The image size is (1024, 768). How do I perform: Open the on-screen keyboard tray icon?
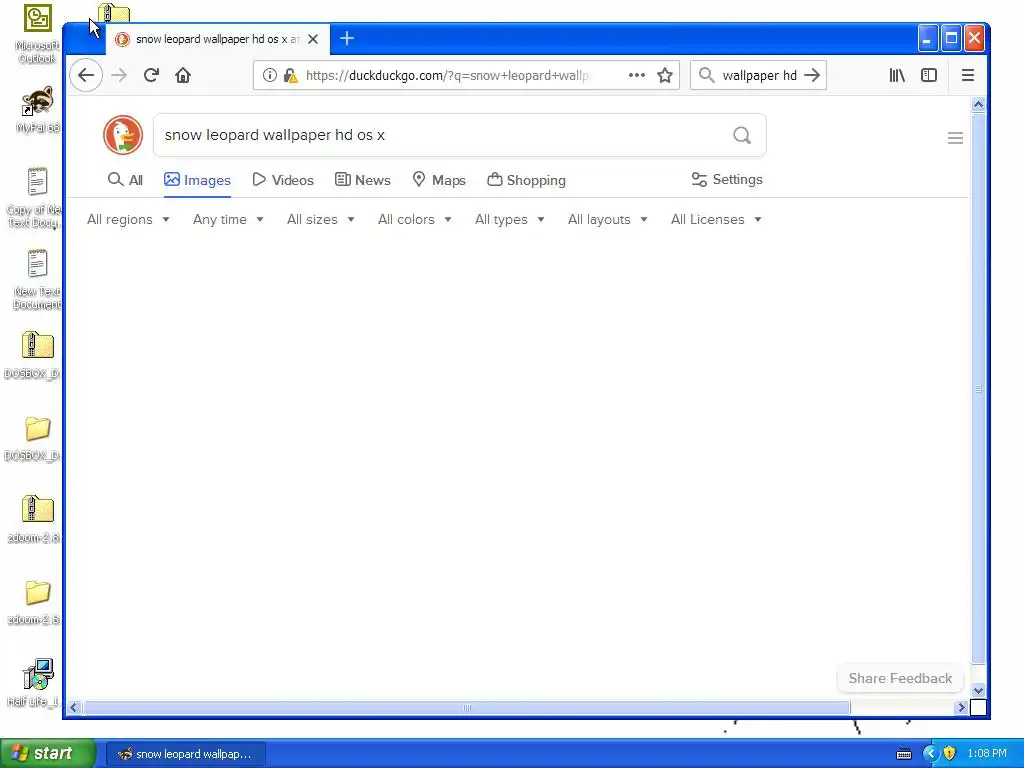[x=904, y=754]
